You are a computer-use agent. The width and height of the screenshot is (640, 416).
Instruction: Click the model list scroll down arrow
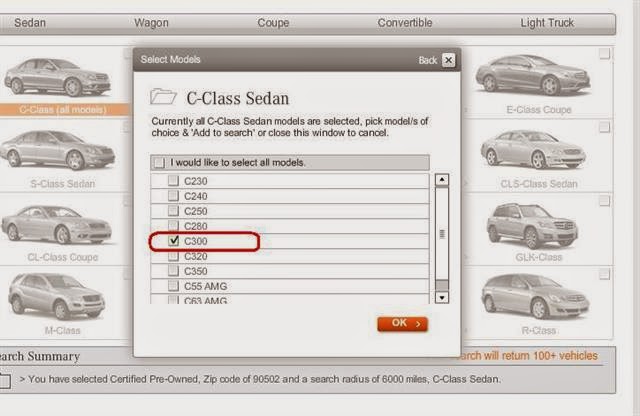[x=442, y=297]
